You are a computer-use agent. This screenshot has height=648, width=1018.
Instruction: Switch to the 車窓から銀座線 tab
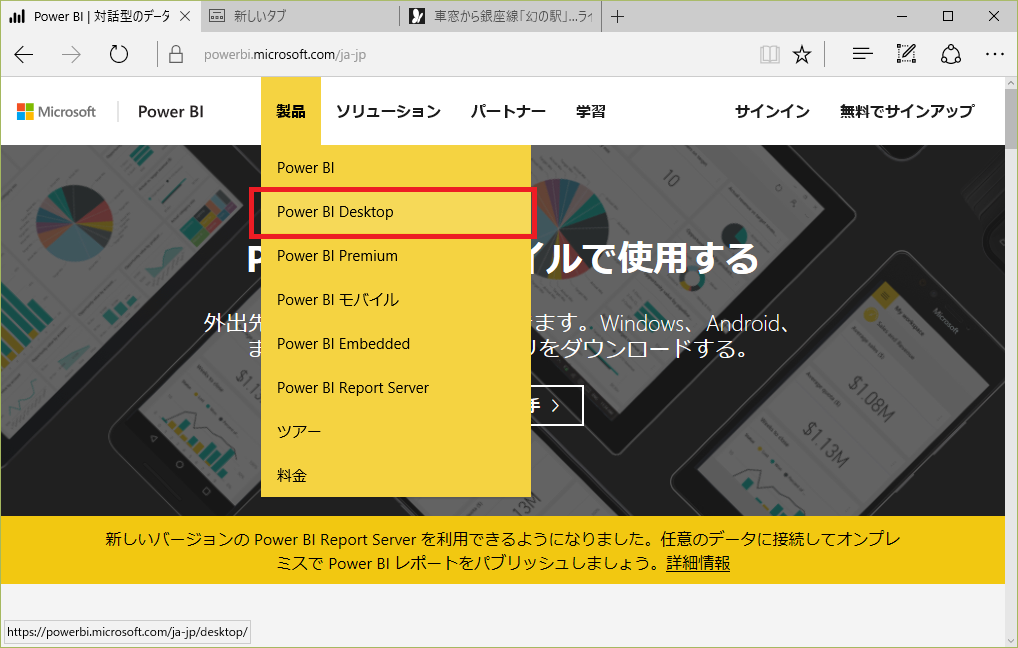click(x=501, y=16)
